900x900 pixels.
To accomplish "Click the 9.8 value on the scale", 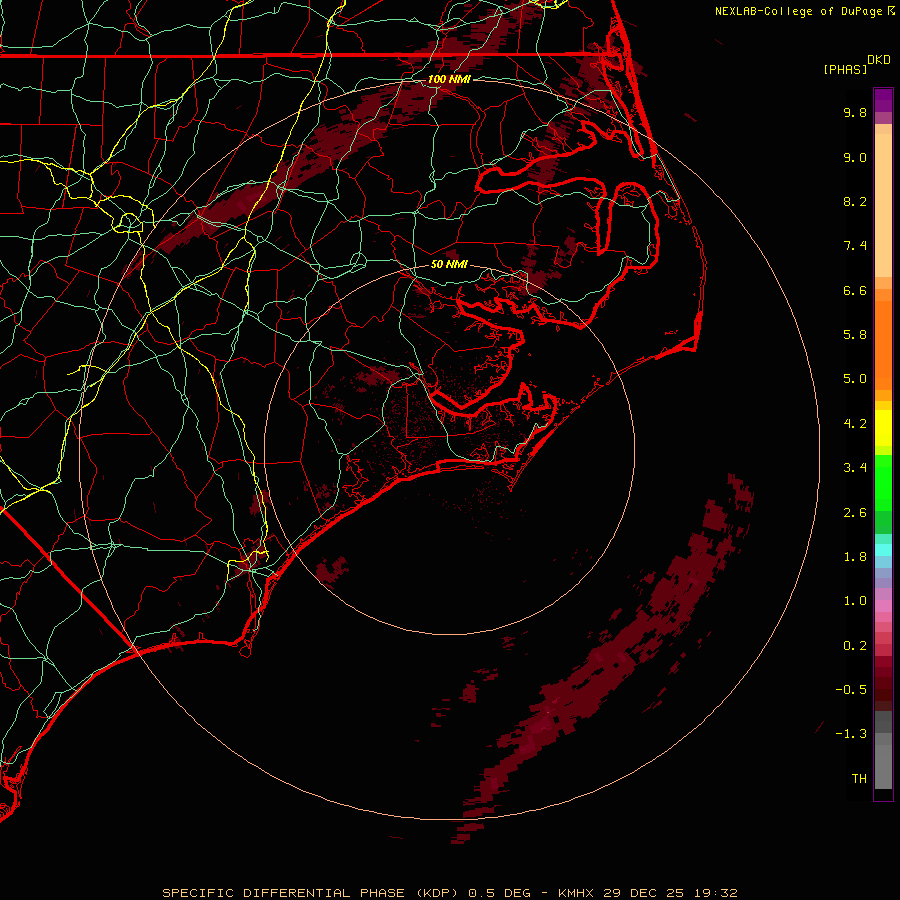I will (855, 112).
